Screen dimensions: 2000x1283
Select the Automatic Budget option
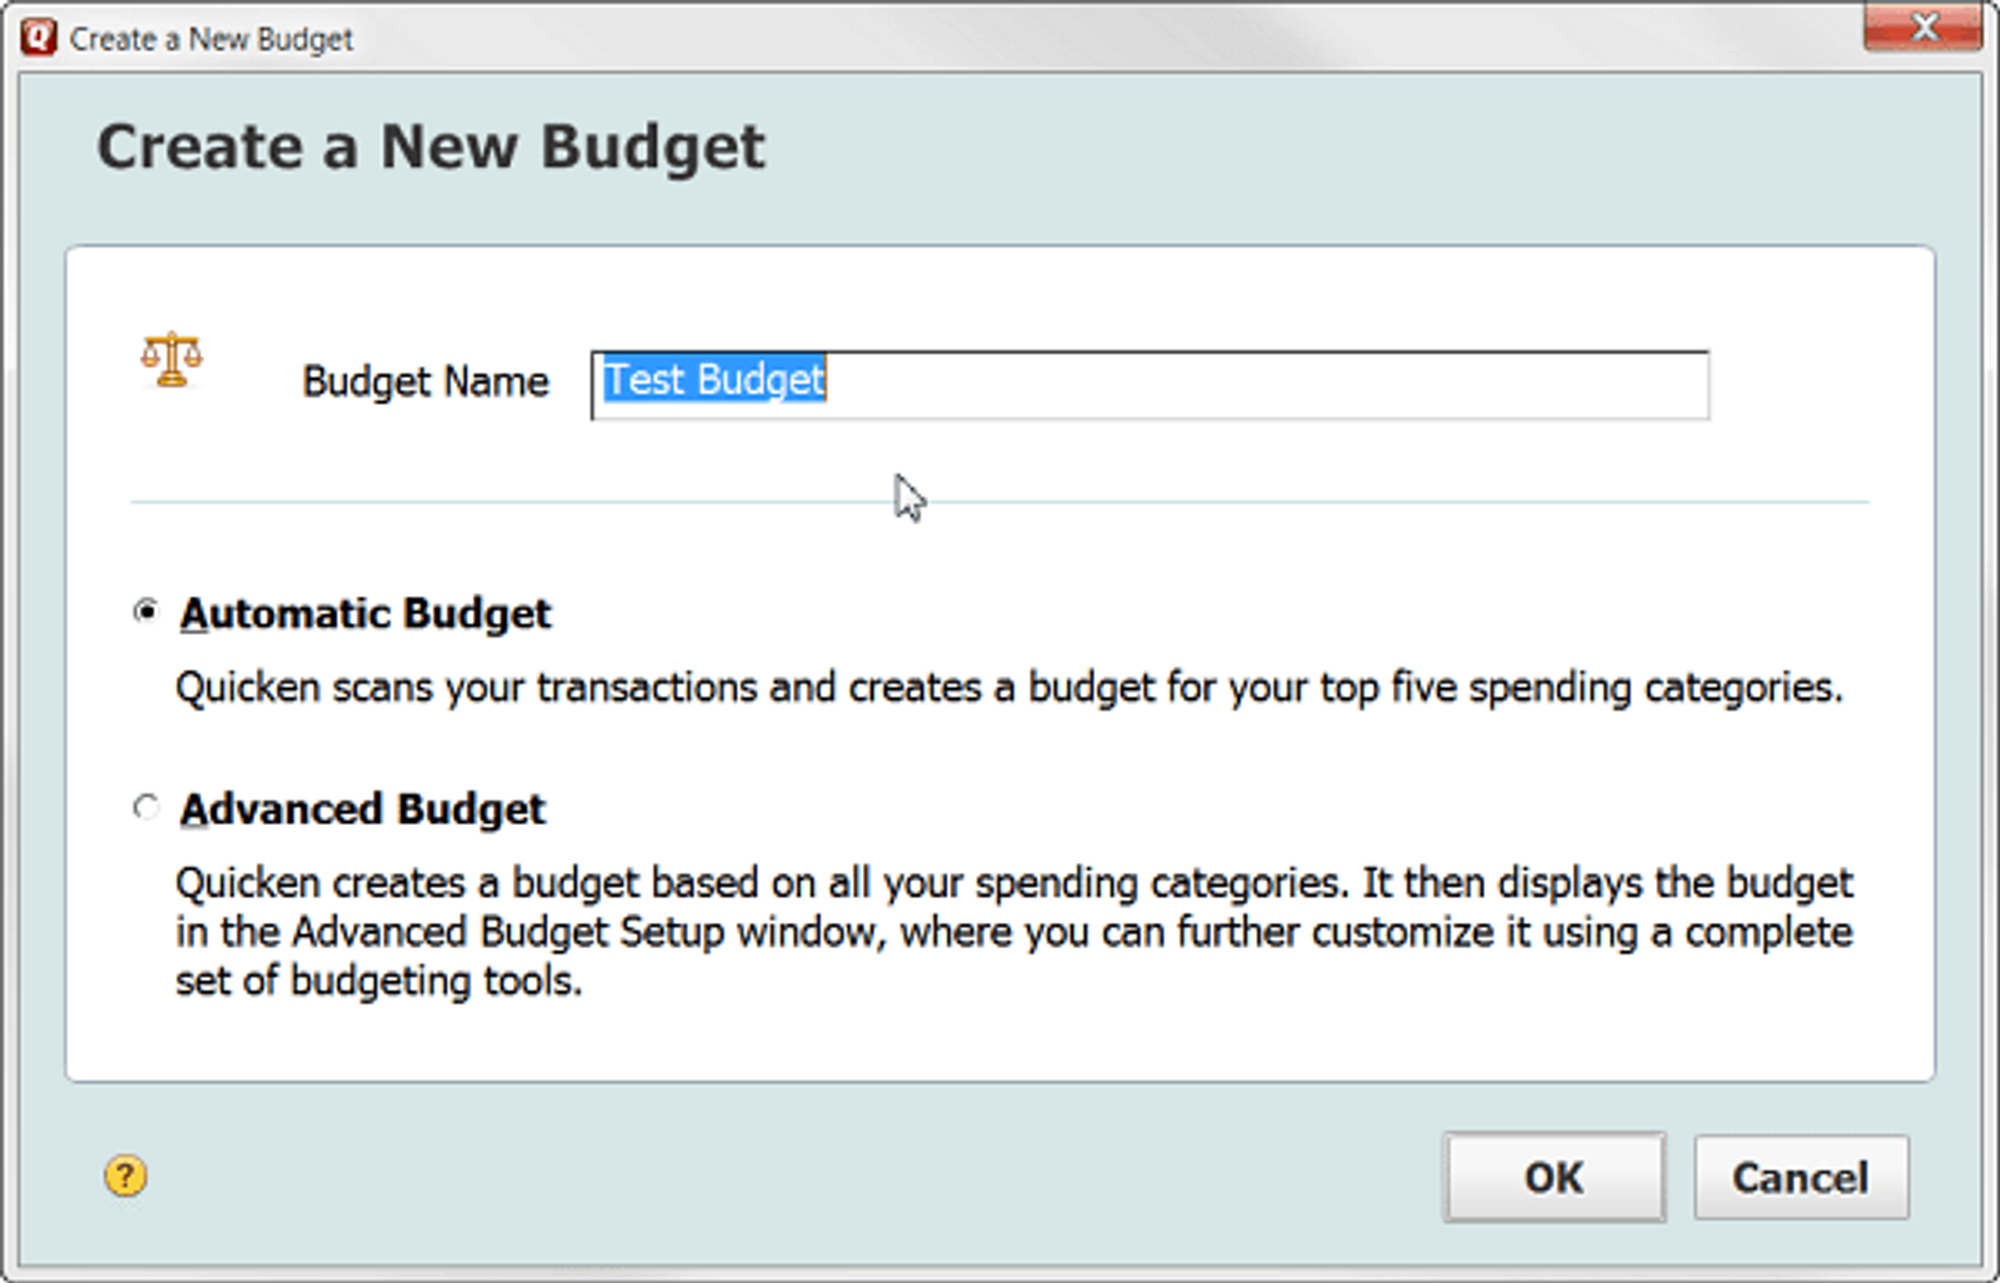click(148, 611)
